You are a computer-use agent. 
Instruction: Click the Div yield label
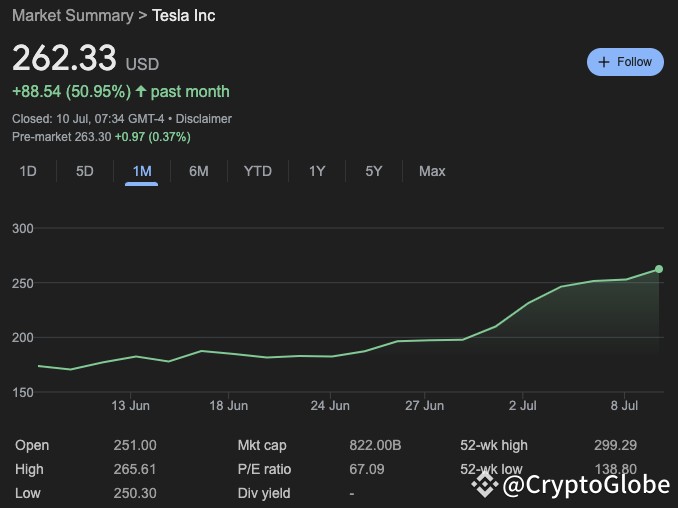[264, 493]
